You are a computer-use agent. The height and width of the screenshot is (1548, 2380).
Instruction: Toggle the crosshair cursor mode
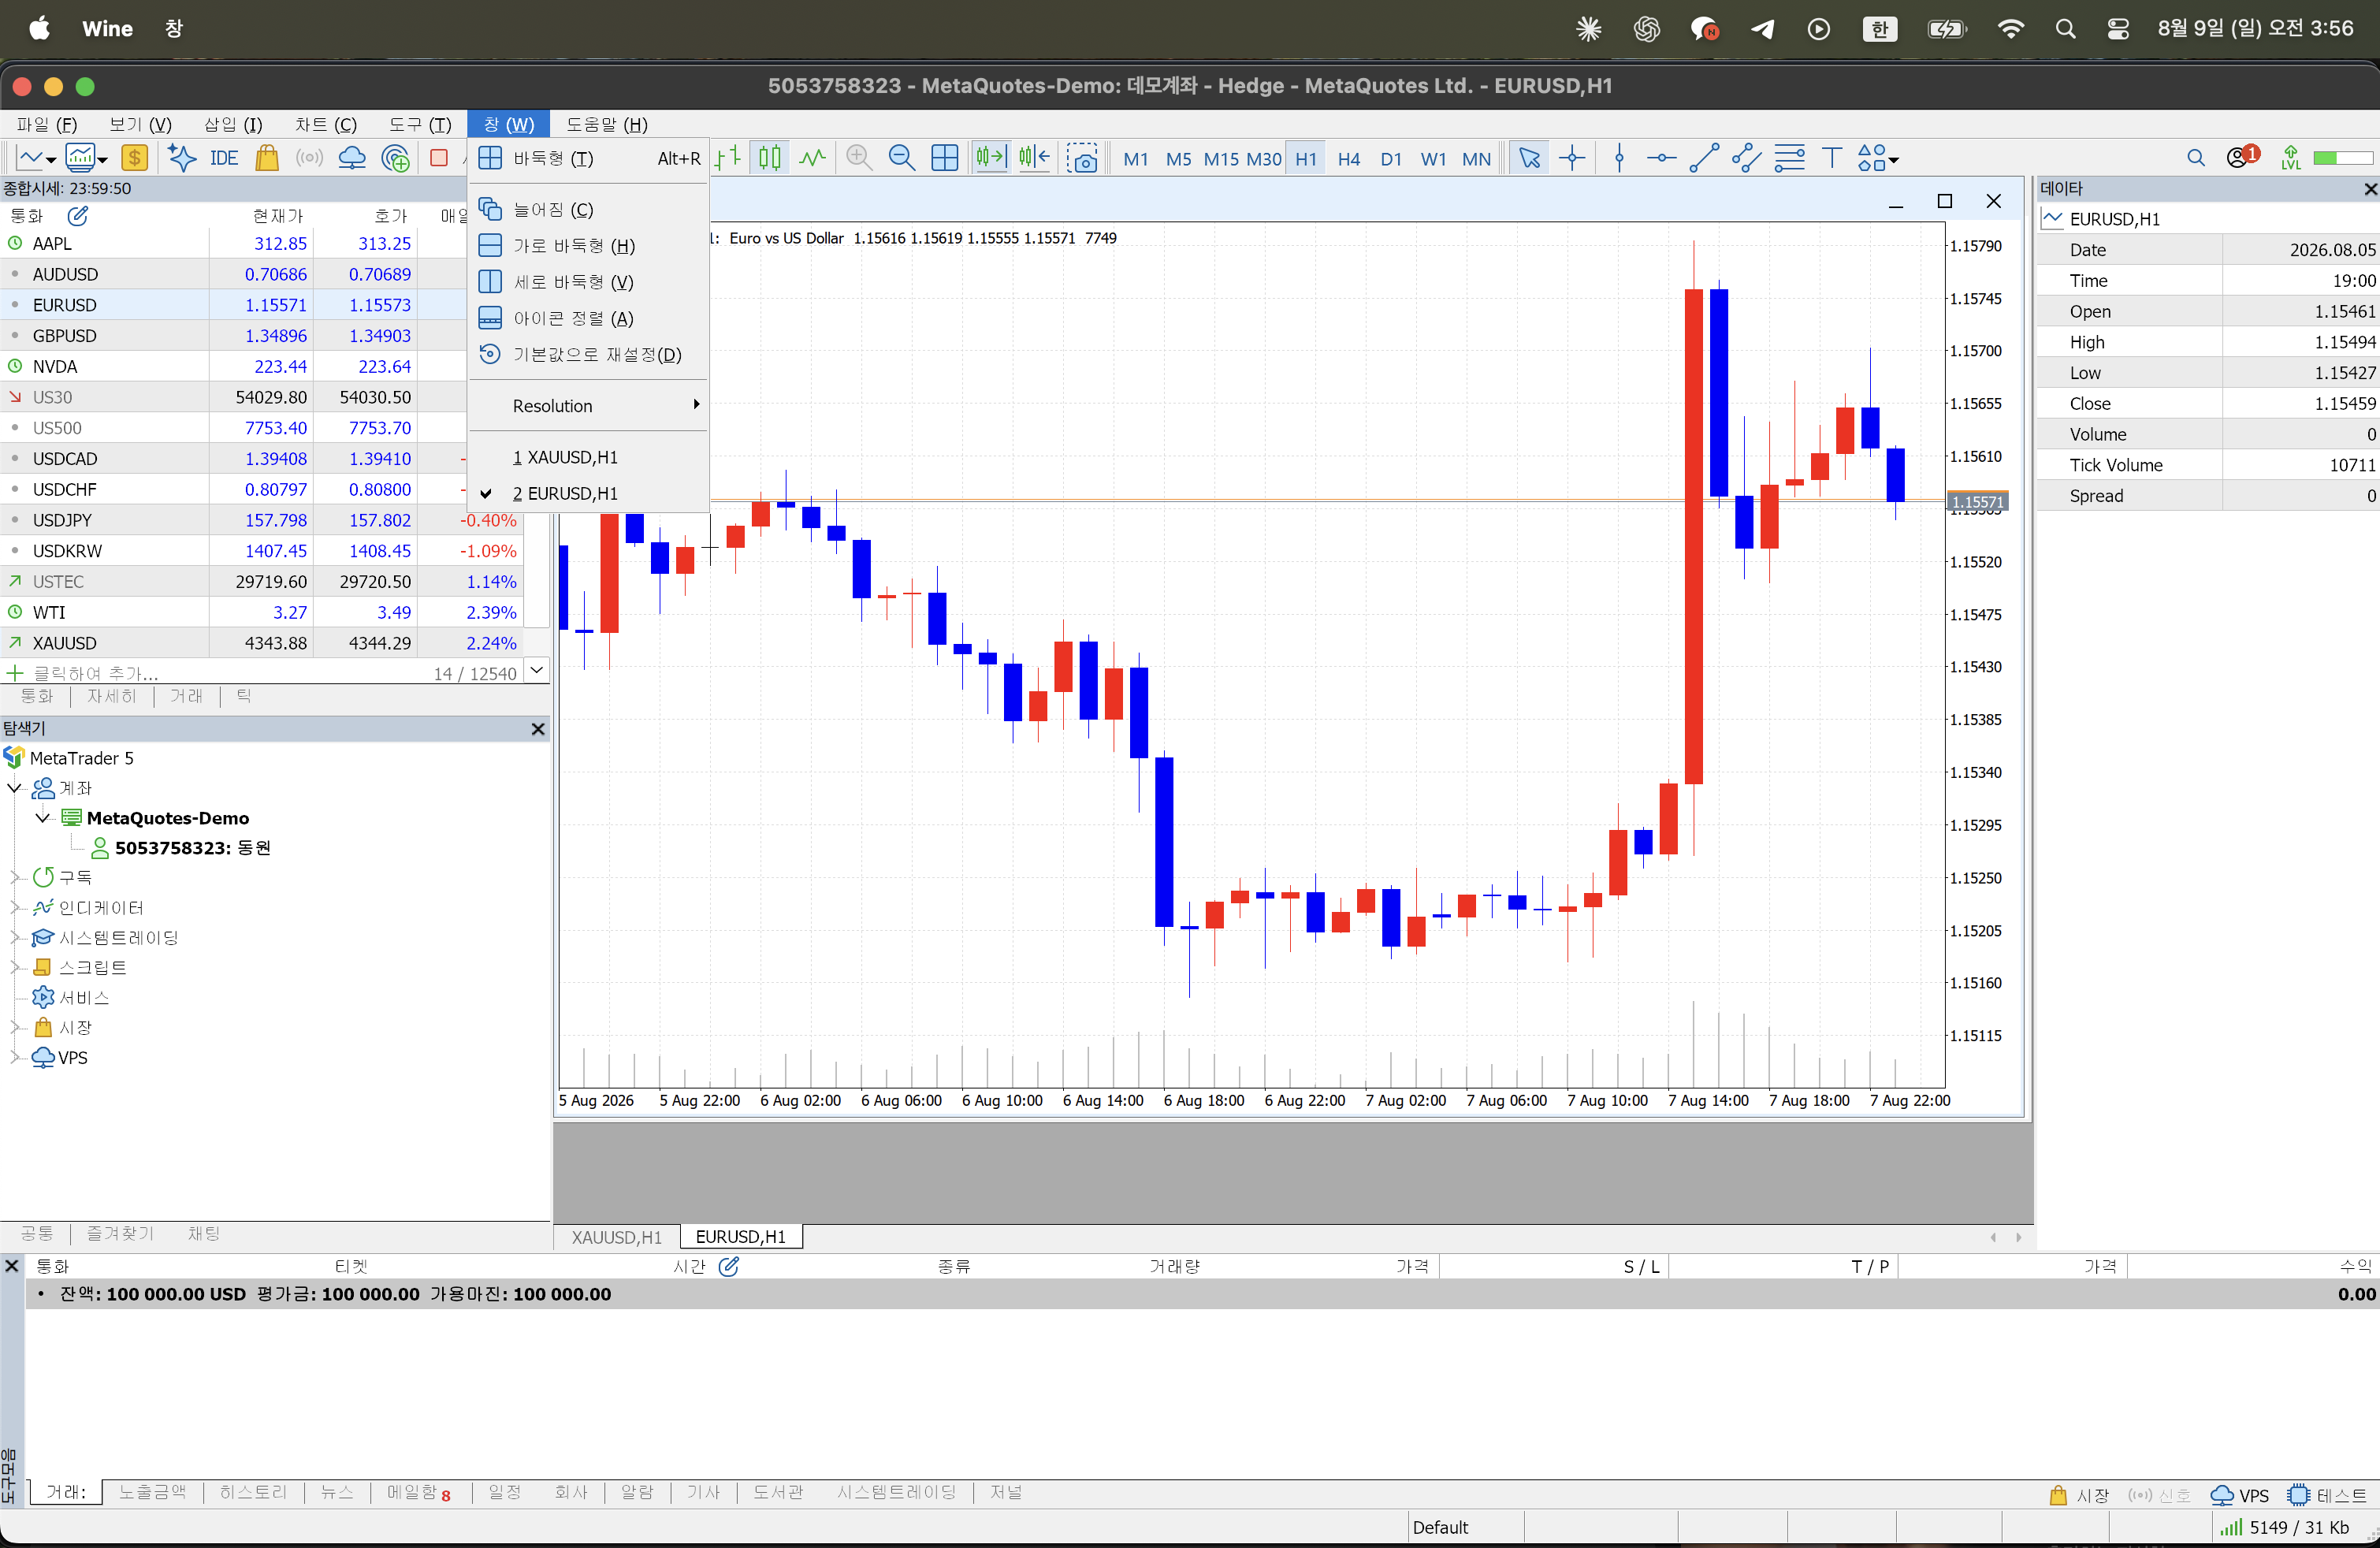tap(1572, 158)
